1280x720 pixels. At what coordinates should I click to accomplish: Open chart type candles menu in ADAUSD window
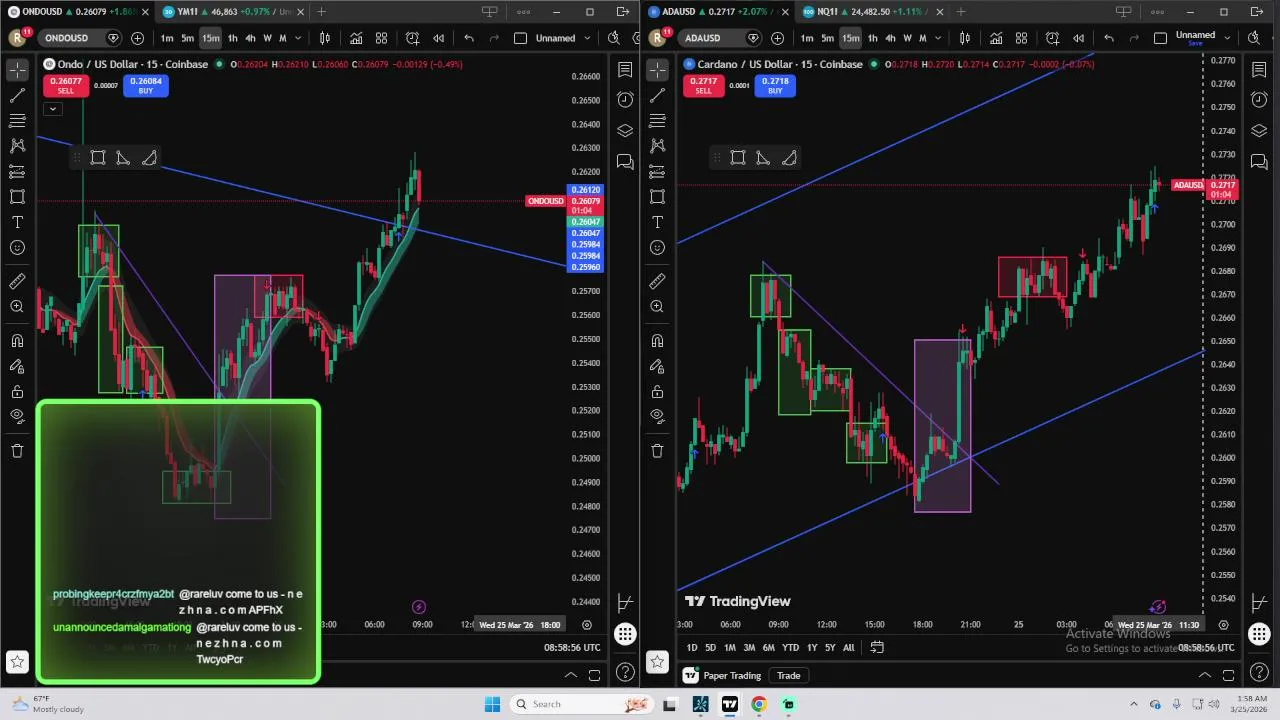(x=964, y=38)
